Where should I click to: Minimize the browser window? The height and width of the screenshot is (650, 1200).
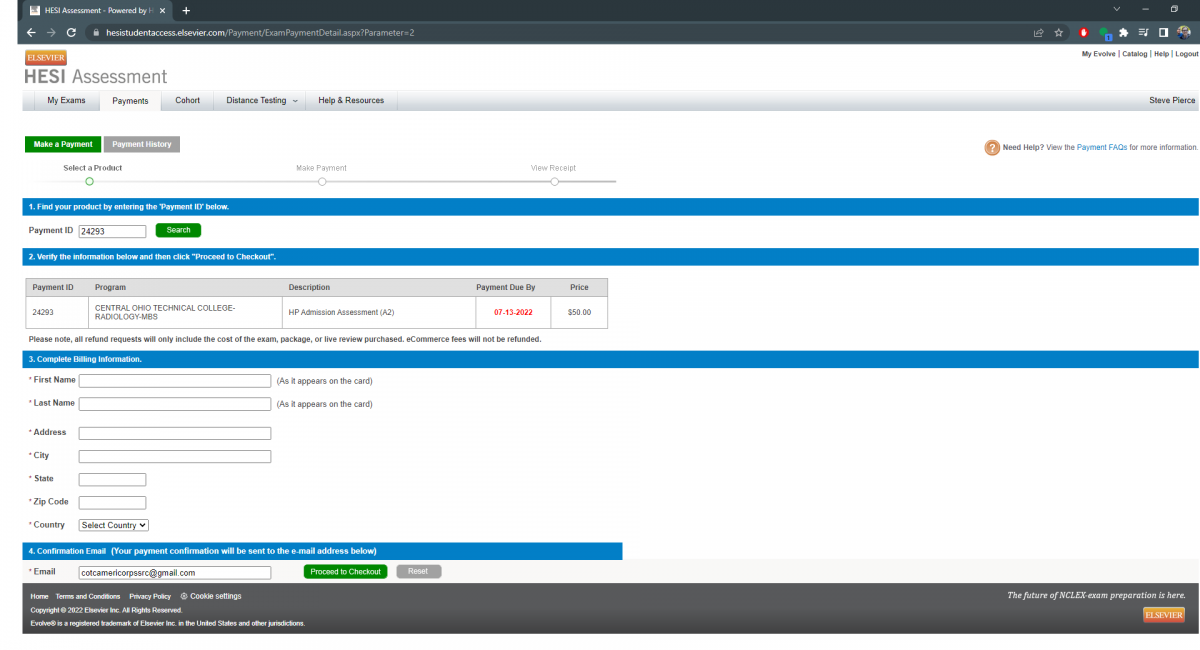pos(1146,8)
